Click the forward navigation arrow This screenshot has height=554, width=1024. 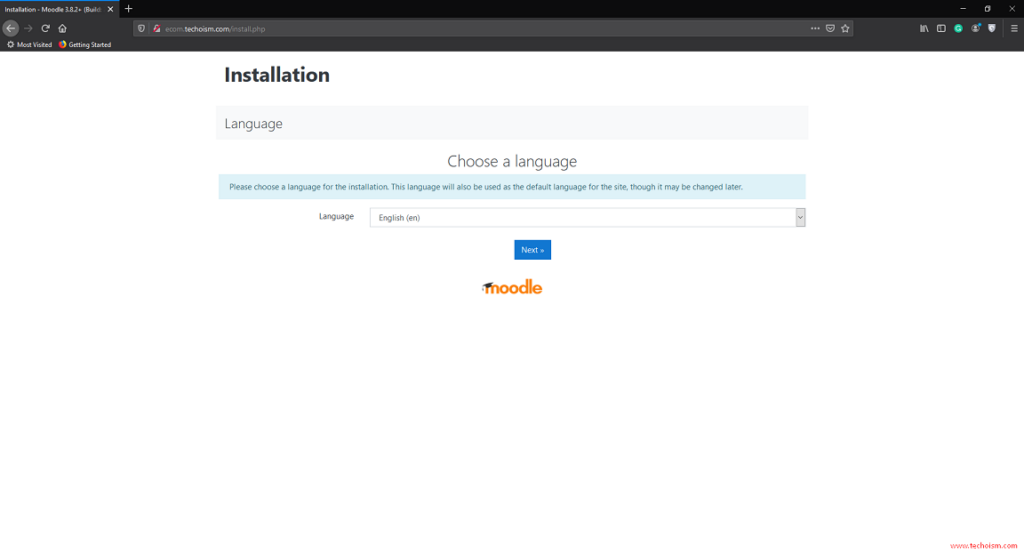pyautogui.click(x=28, y=28)
